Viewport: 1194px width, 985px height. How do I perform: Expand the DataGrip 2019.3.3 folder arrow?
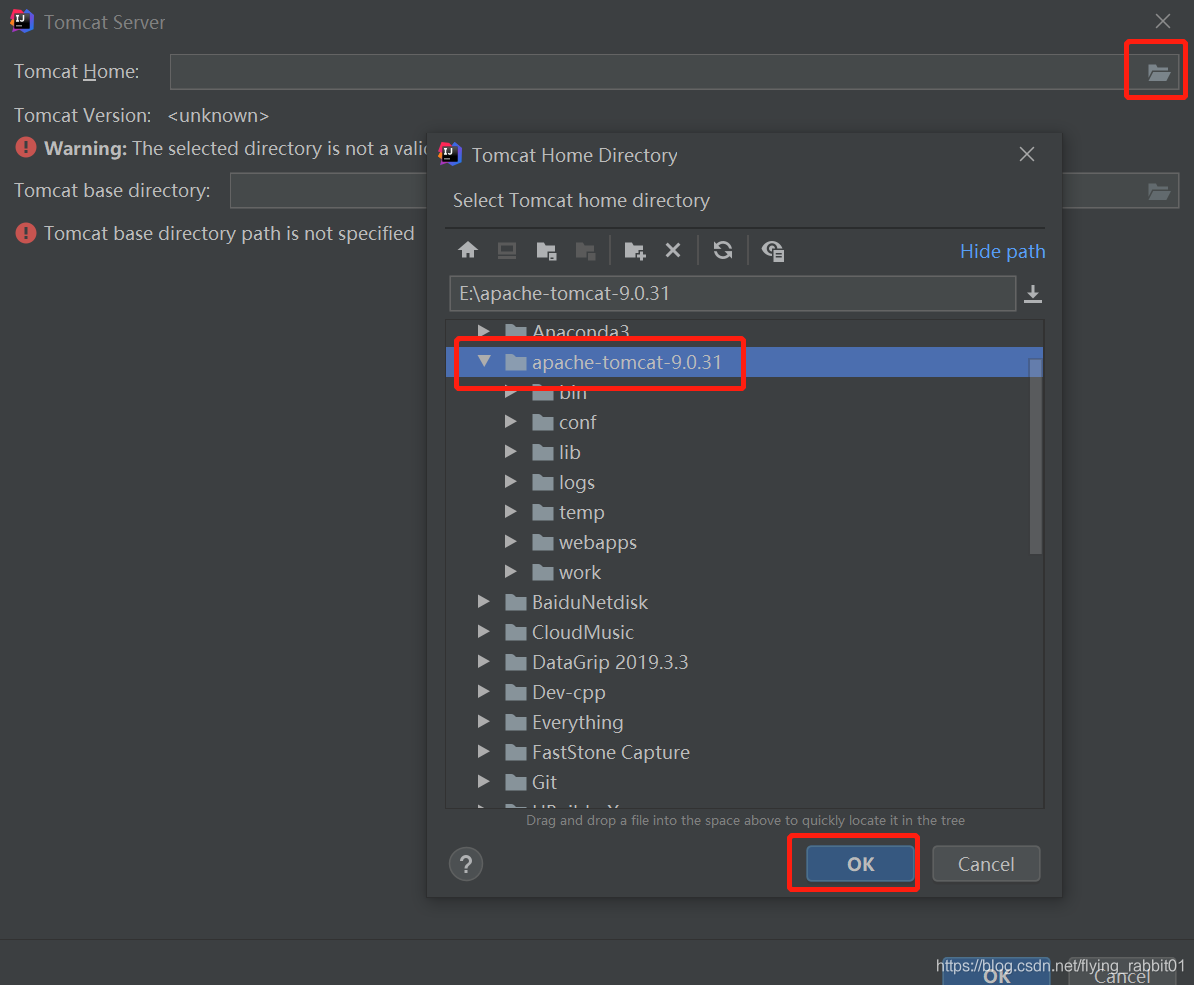(484, 661)
